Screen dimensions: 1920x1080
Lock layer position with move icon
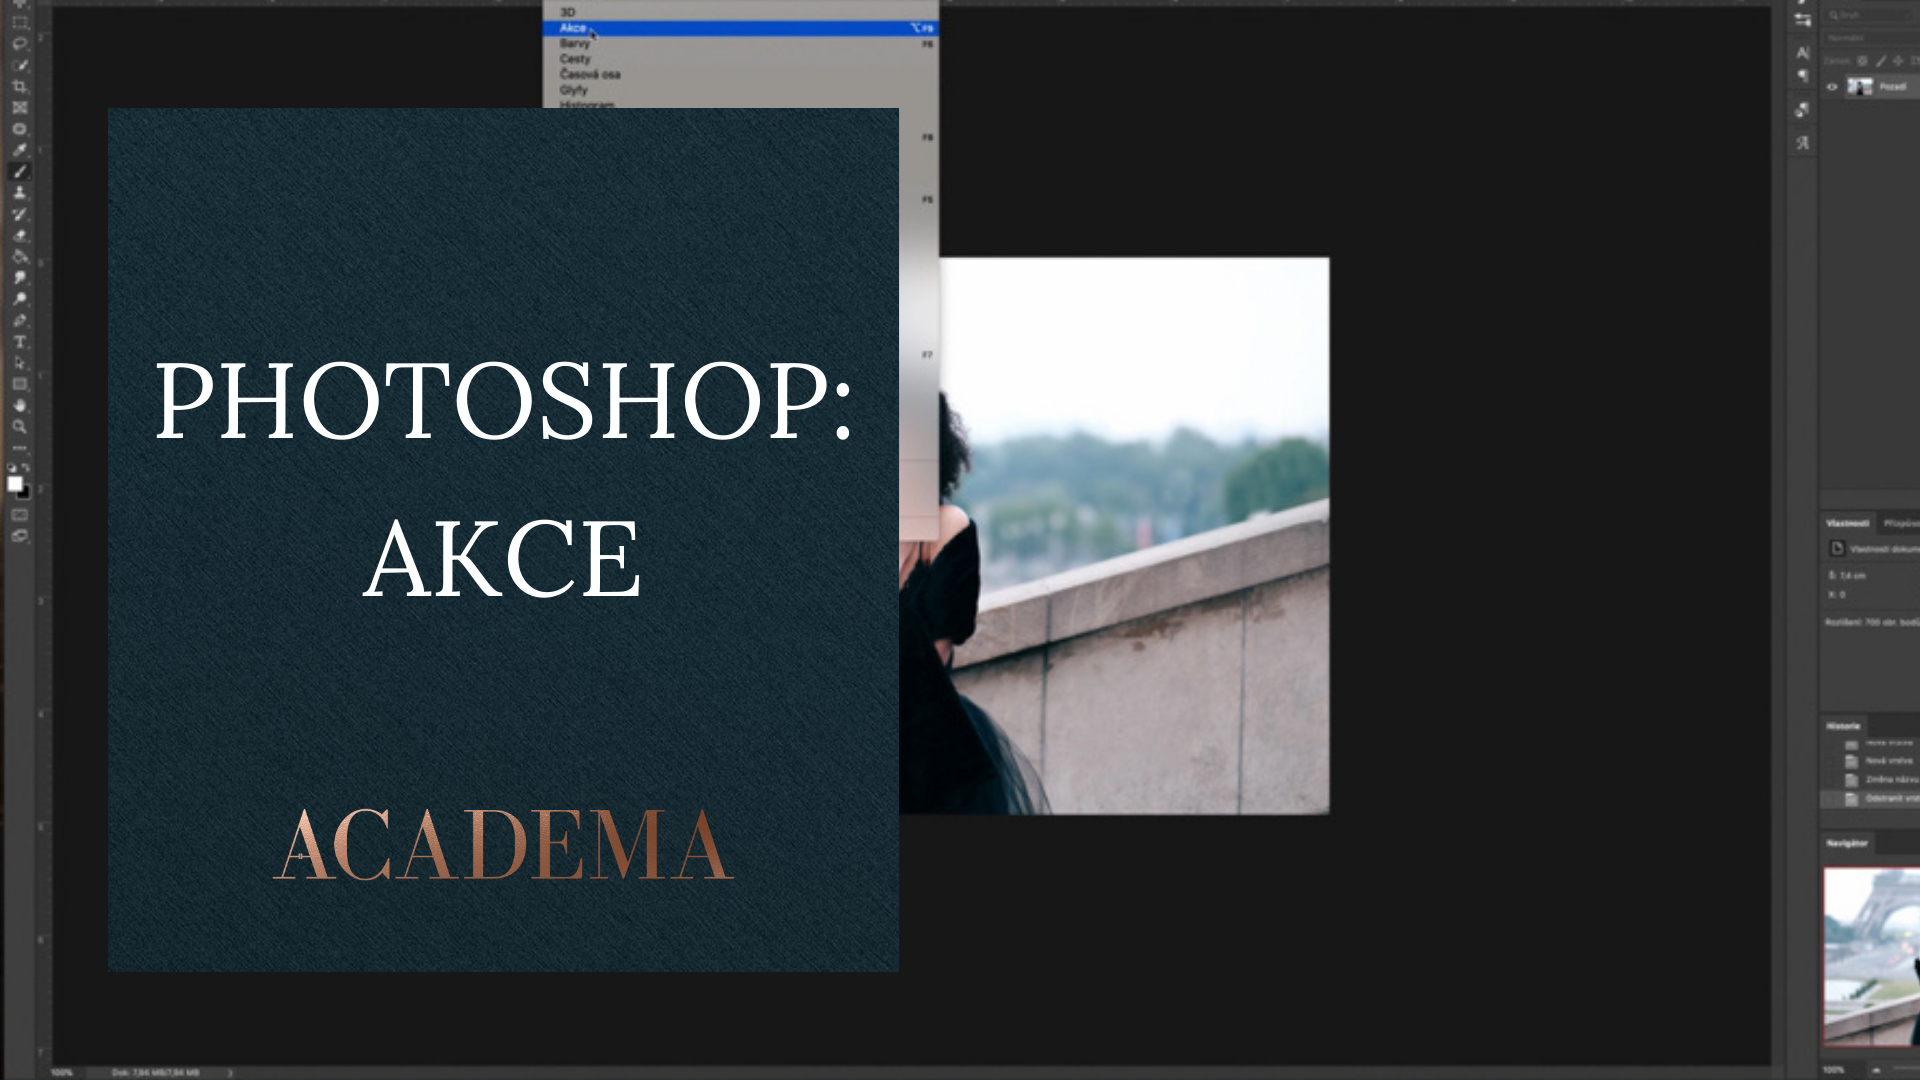click(x=1898, y=61)
